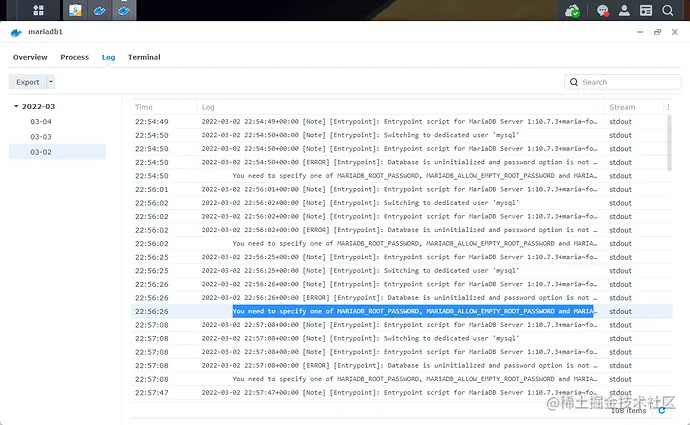Viewport: 690px width, 425px height.
Task: Select the 22:57:08 ERROR log entry
Action: tap(401, 365)
